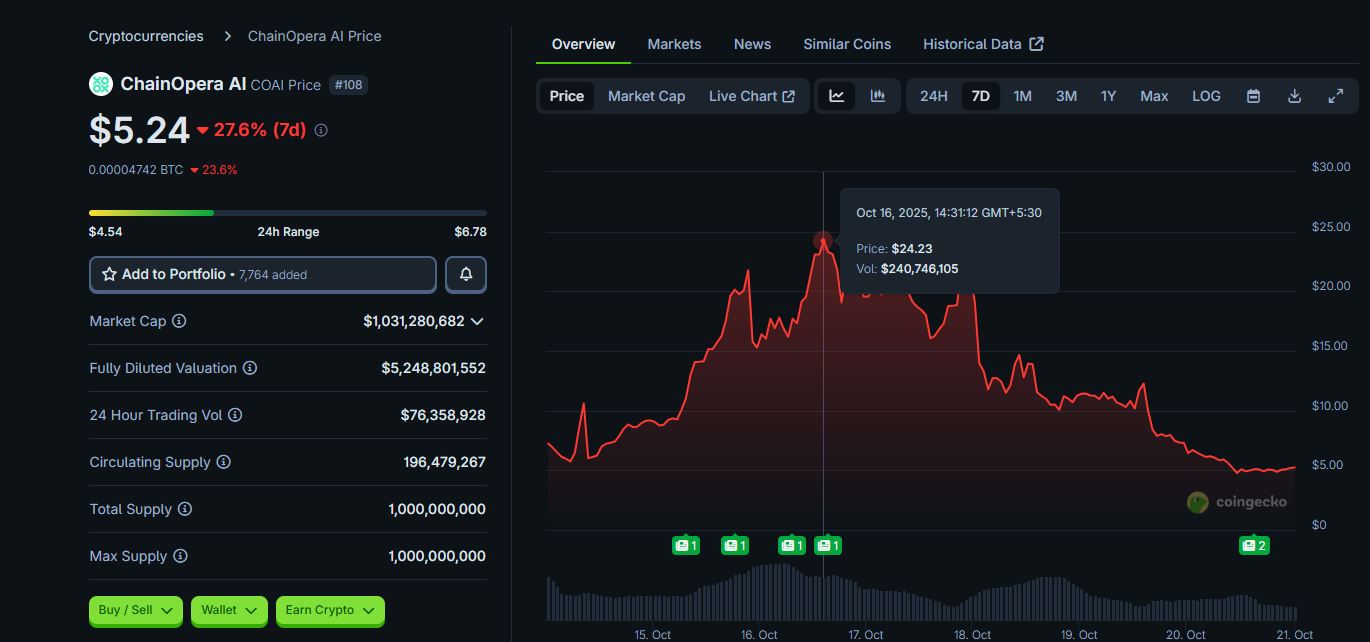Download chart data via download icon
The height and width of the screenshot is (642, 1370).
click(1294, 96)
